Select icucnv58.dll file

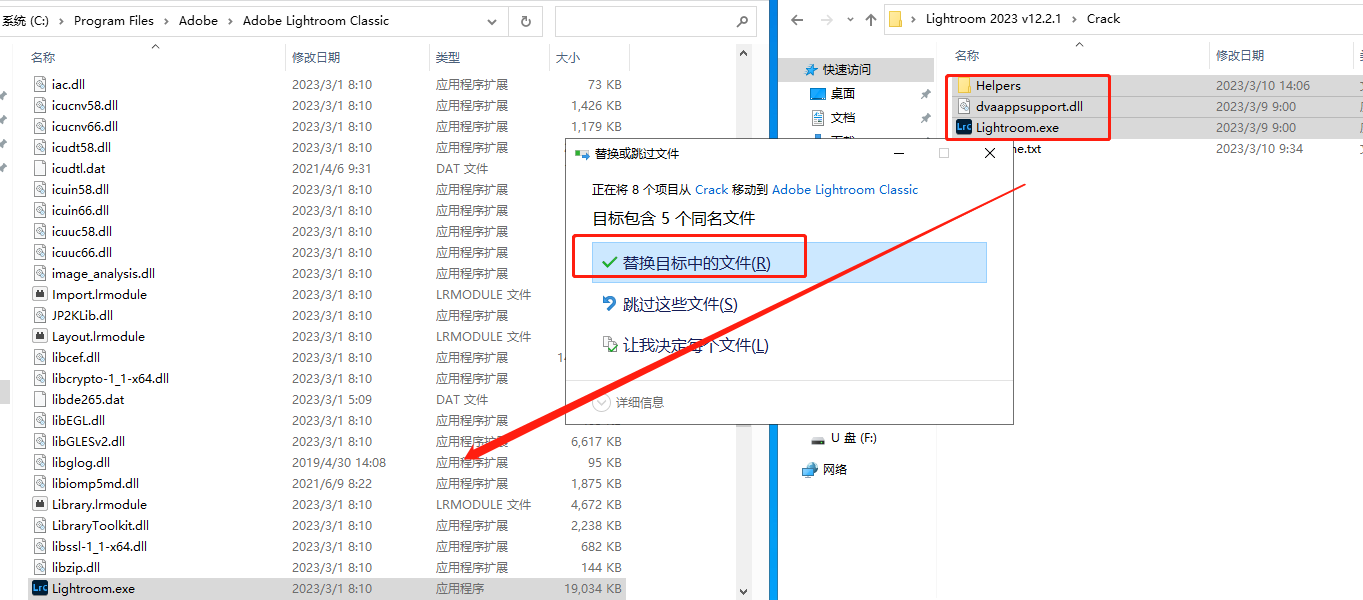(x=85, y=105)
